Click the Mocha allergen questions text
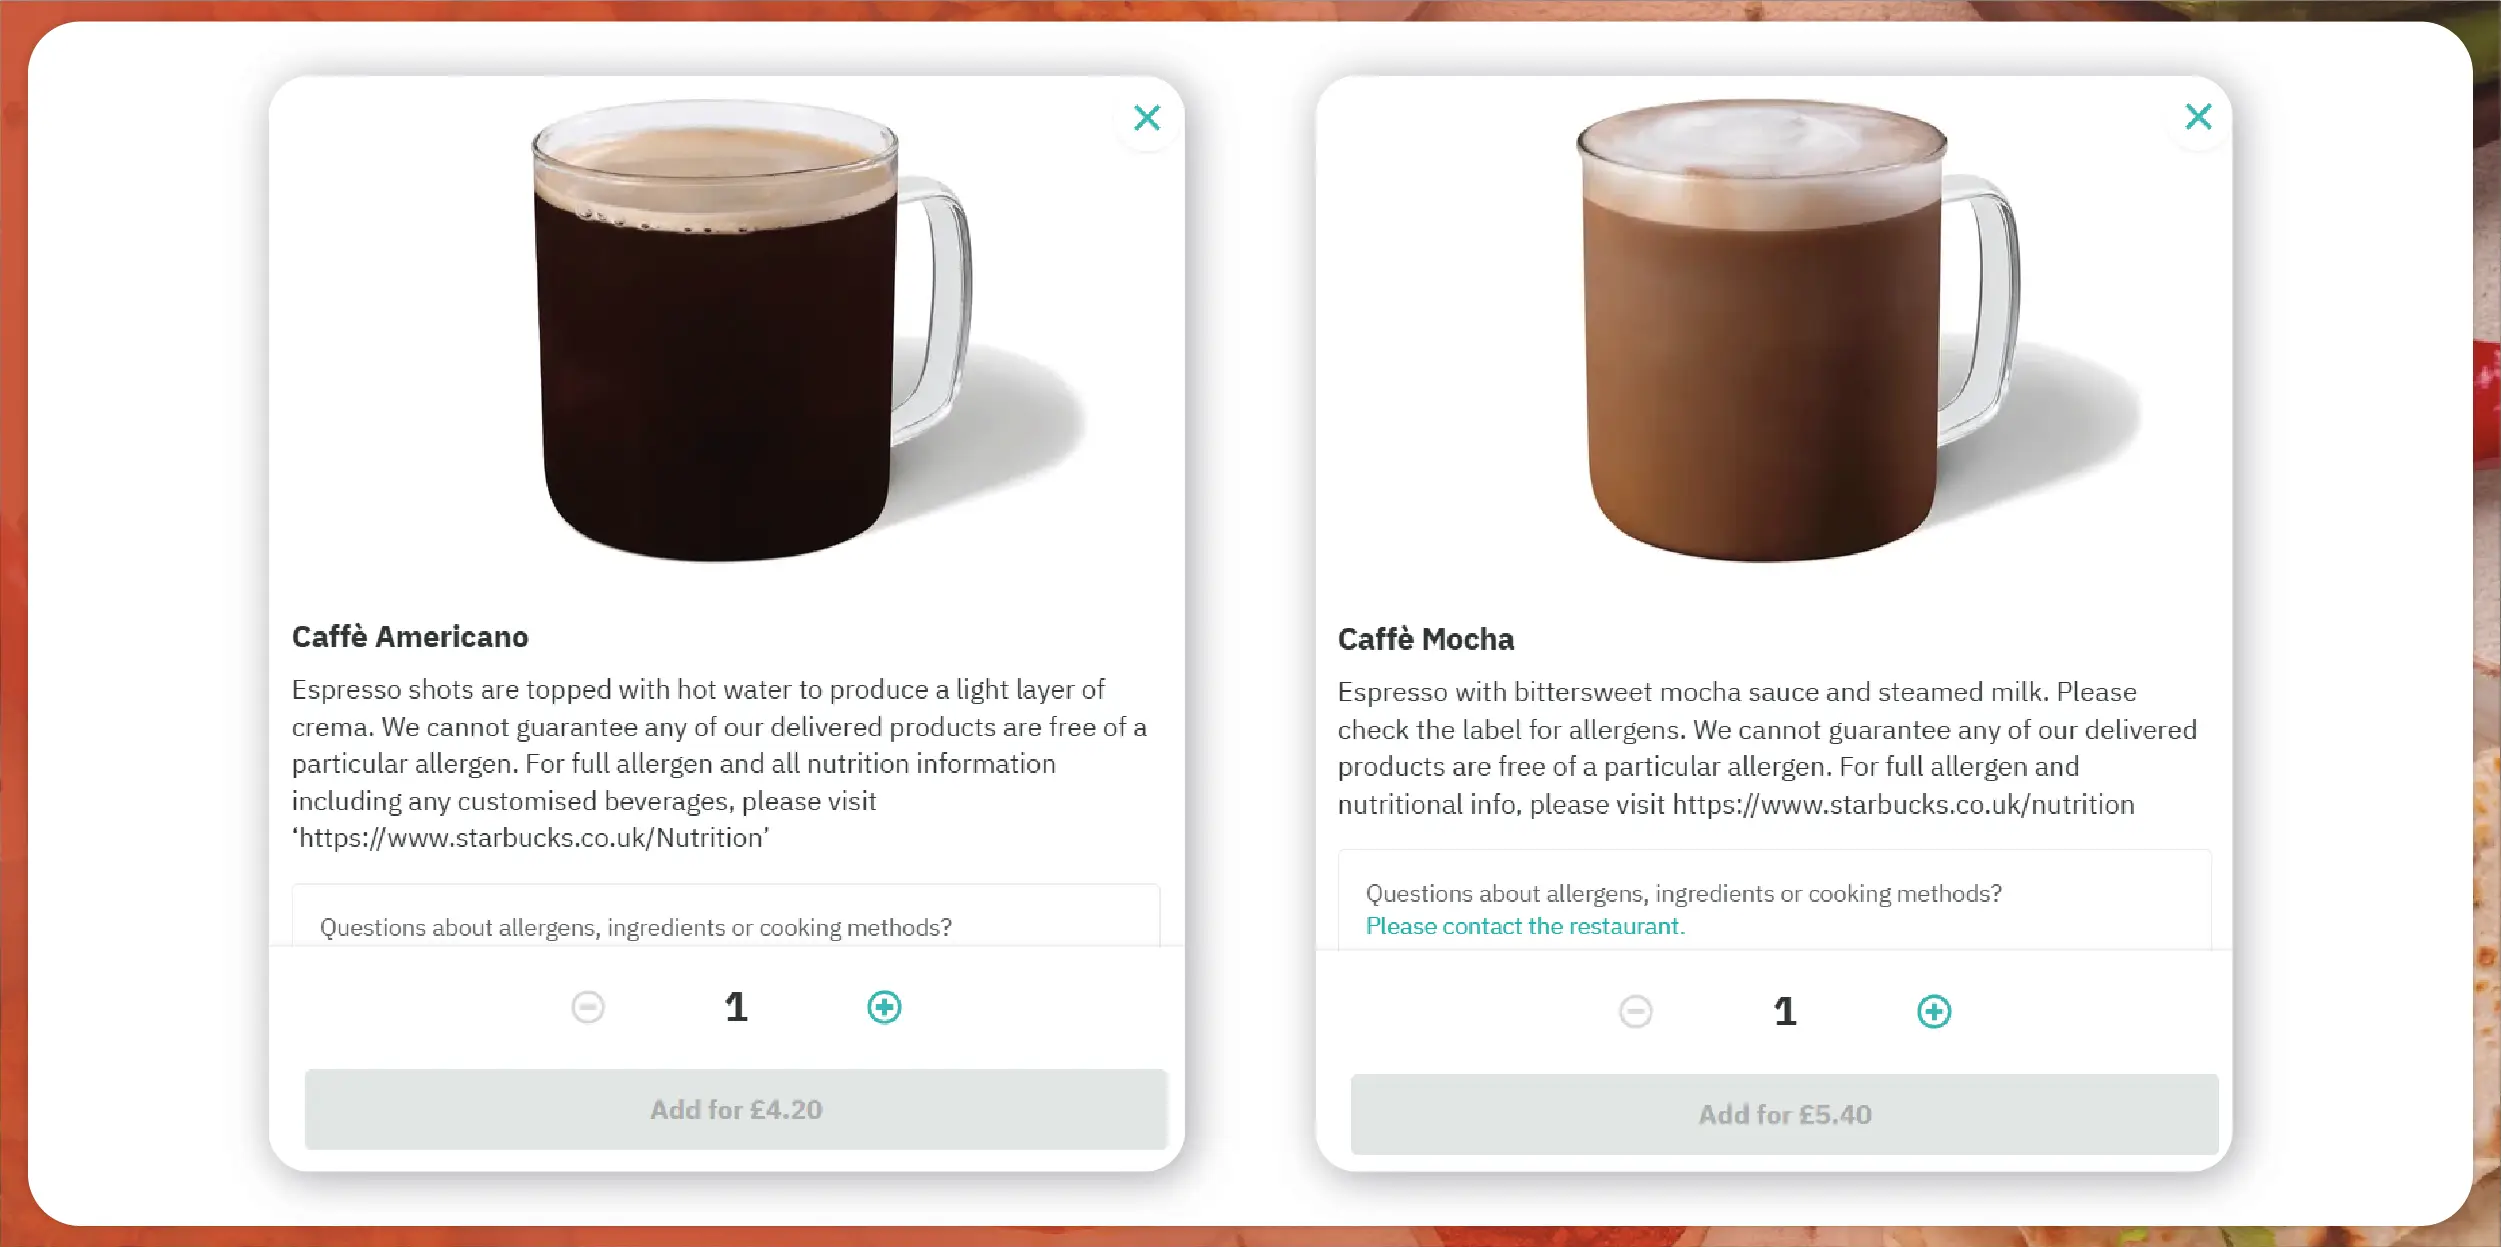This screenshot has width=2501, height=1248. (x=1684, y=893)
